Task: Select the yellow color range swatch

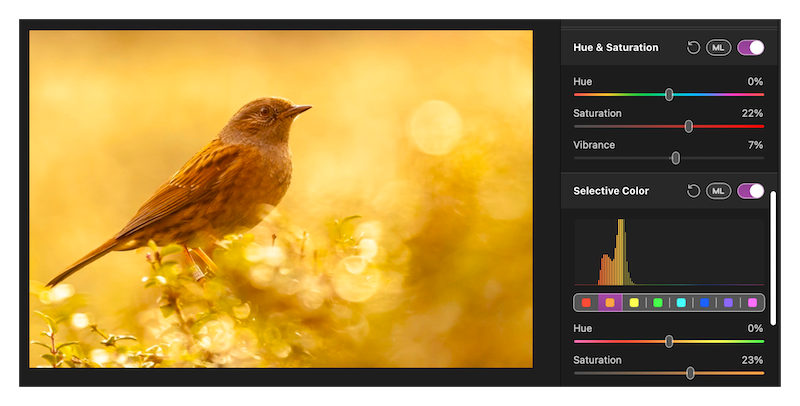Action: pyautogui.click(x=634, y=303)
